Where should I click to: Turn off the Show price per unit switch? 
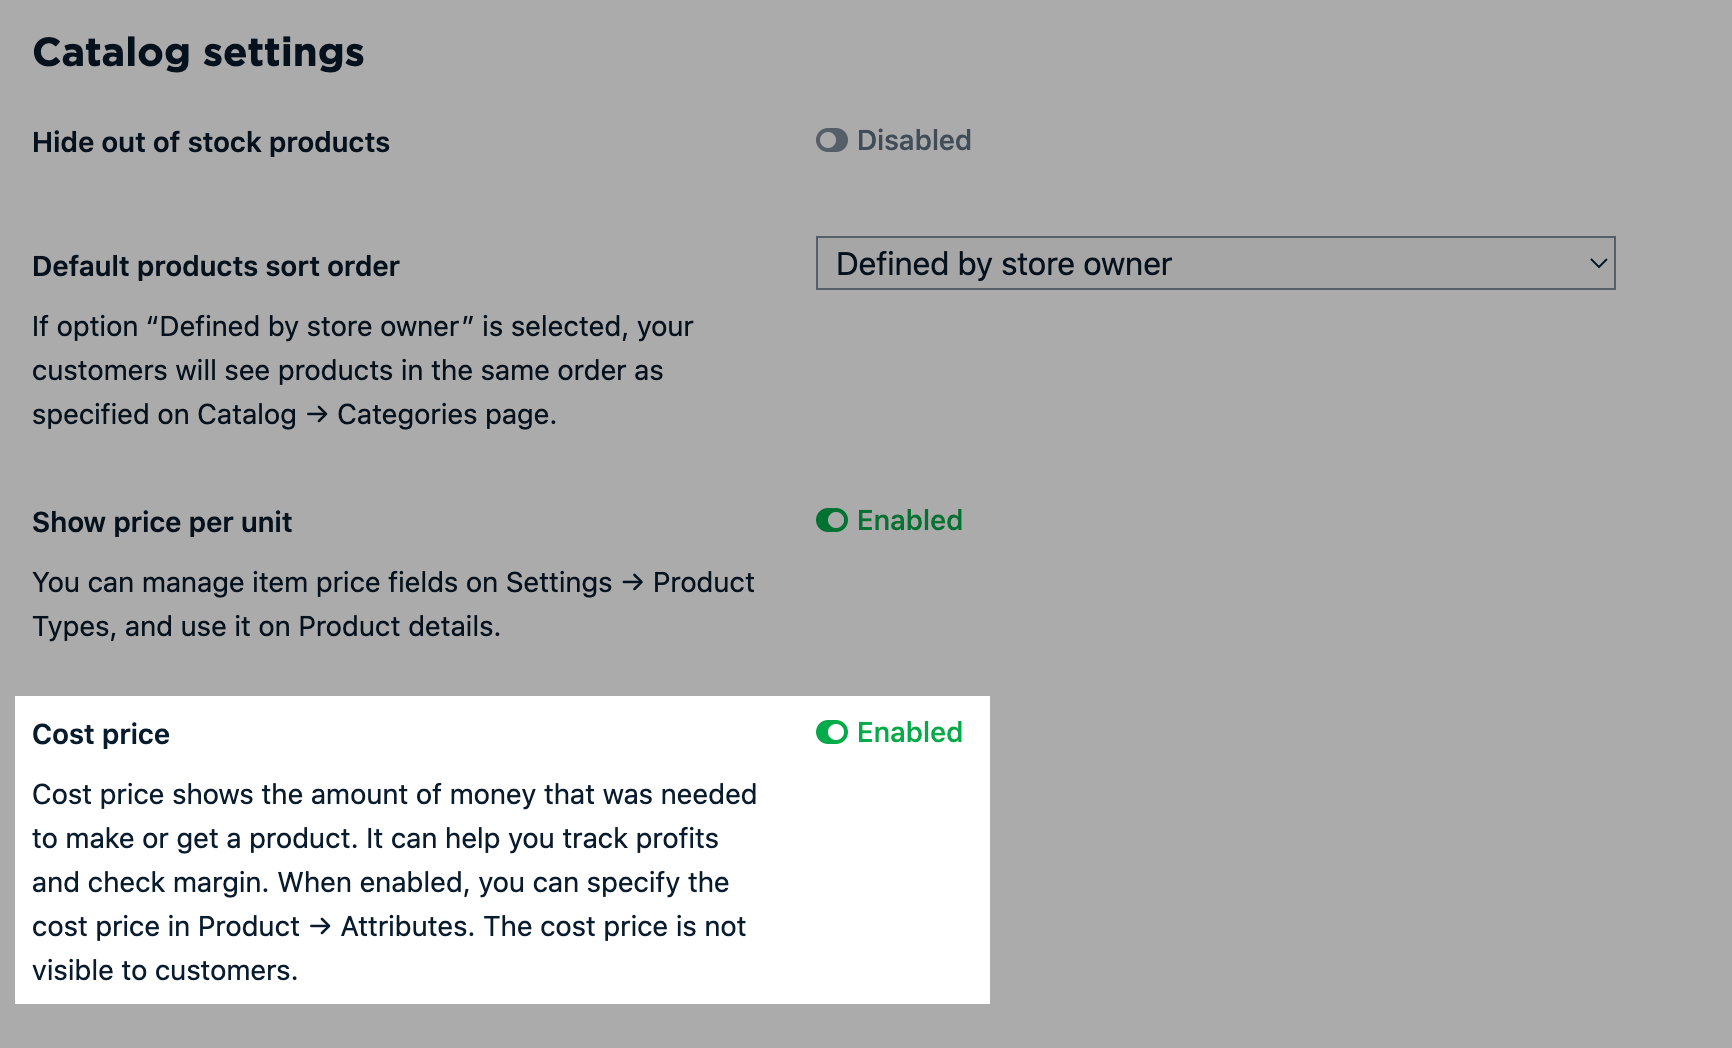coord(831,521)
